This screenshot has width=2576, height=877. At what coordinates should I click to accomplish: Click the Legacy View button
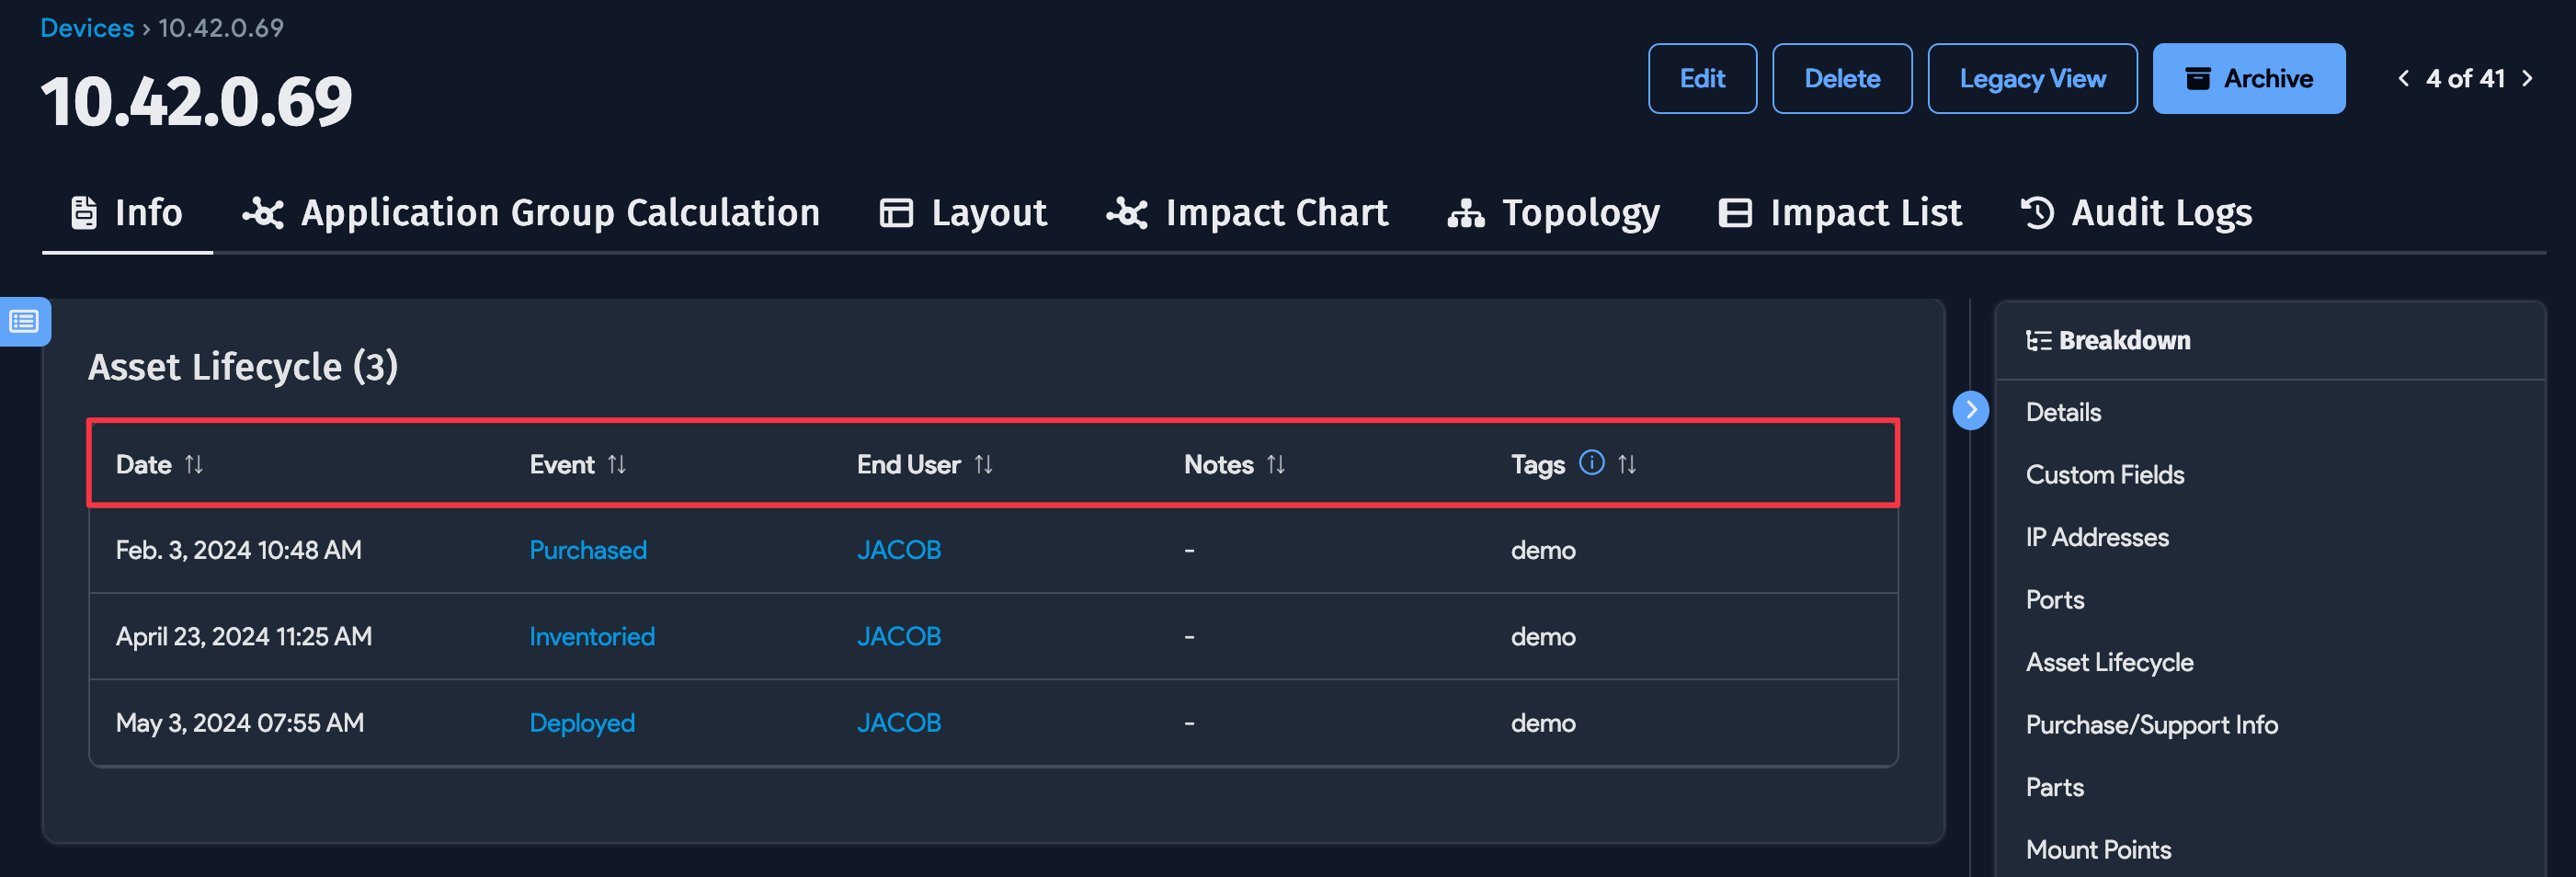pos(2032,78)
